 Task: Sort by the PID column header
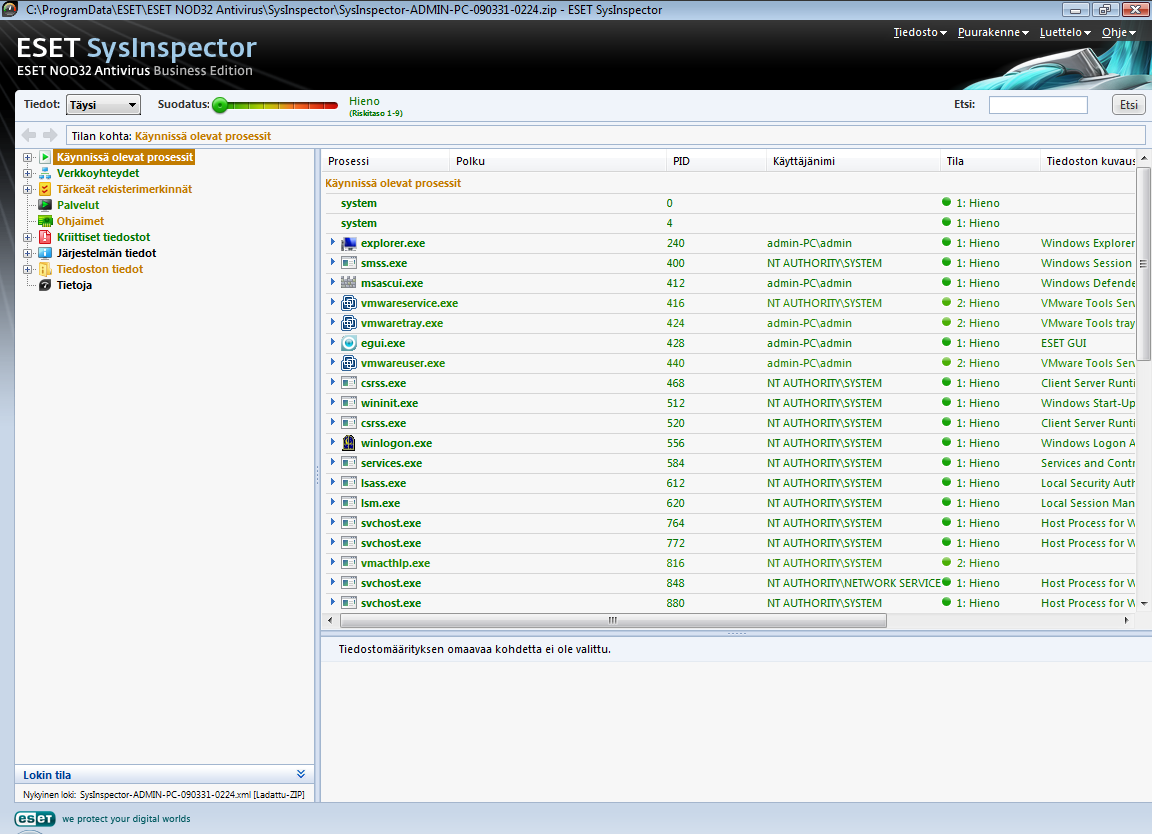tap(716, 161)
